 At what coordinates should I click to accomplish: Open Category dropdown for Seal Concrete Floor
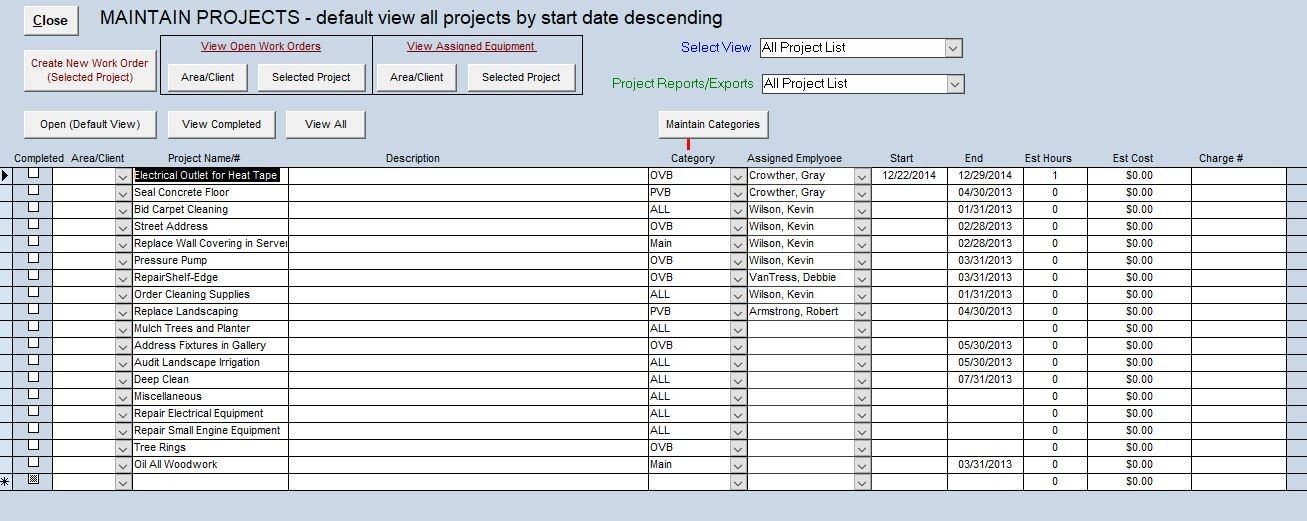[x=738, y=193]
